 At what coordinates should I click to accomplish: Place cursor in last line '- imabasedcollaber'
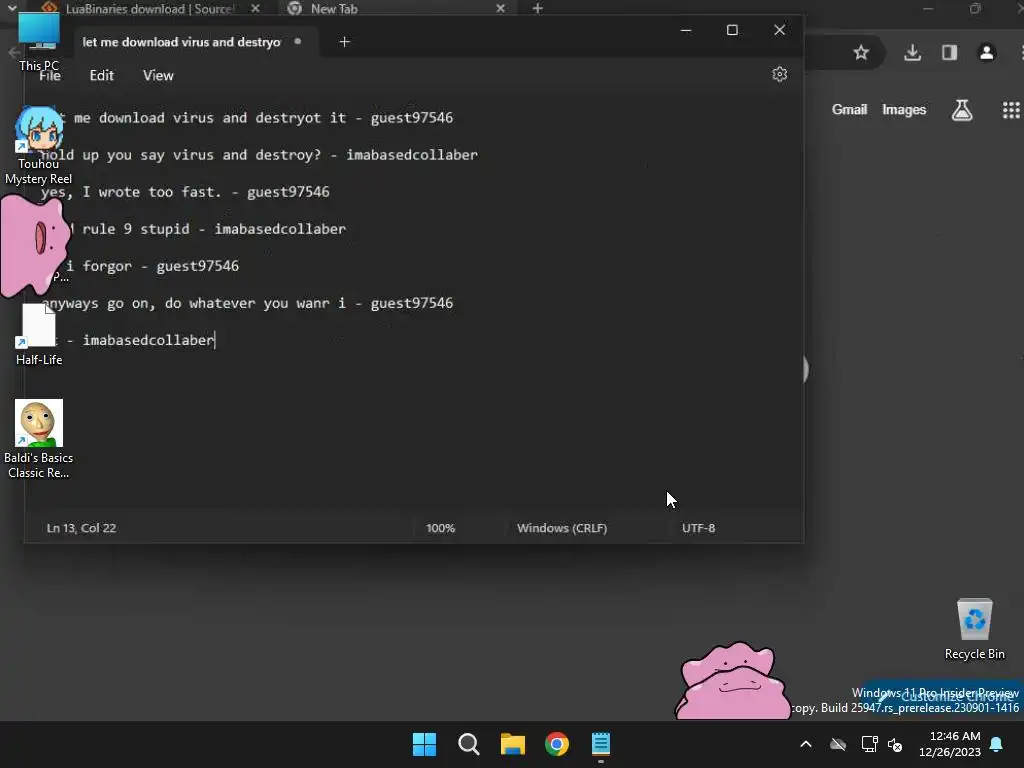pos(140,340)
